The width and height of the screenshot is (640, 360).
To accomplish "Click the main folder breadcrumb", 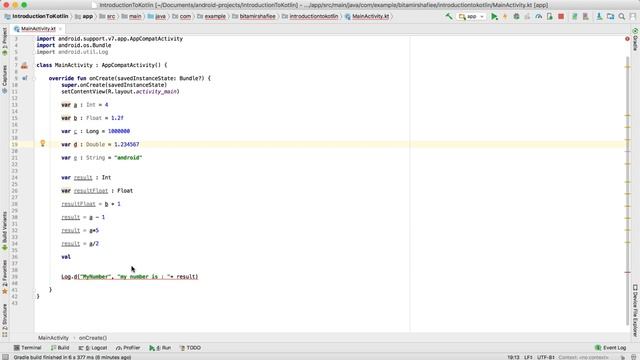I will click(x=131, y=16).
